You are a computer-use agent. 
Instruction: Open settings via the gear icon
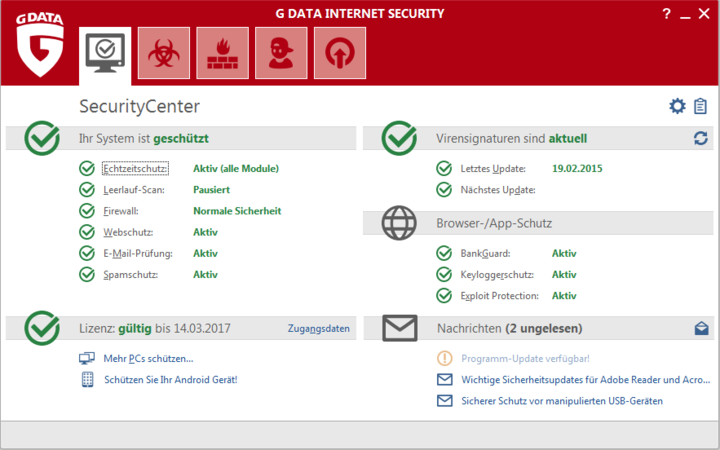tap(677, 106)
